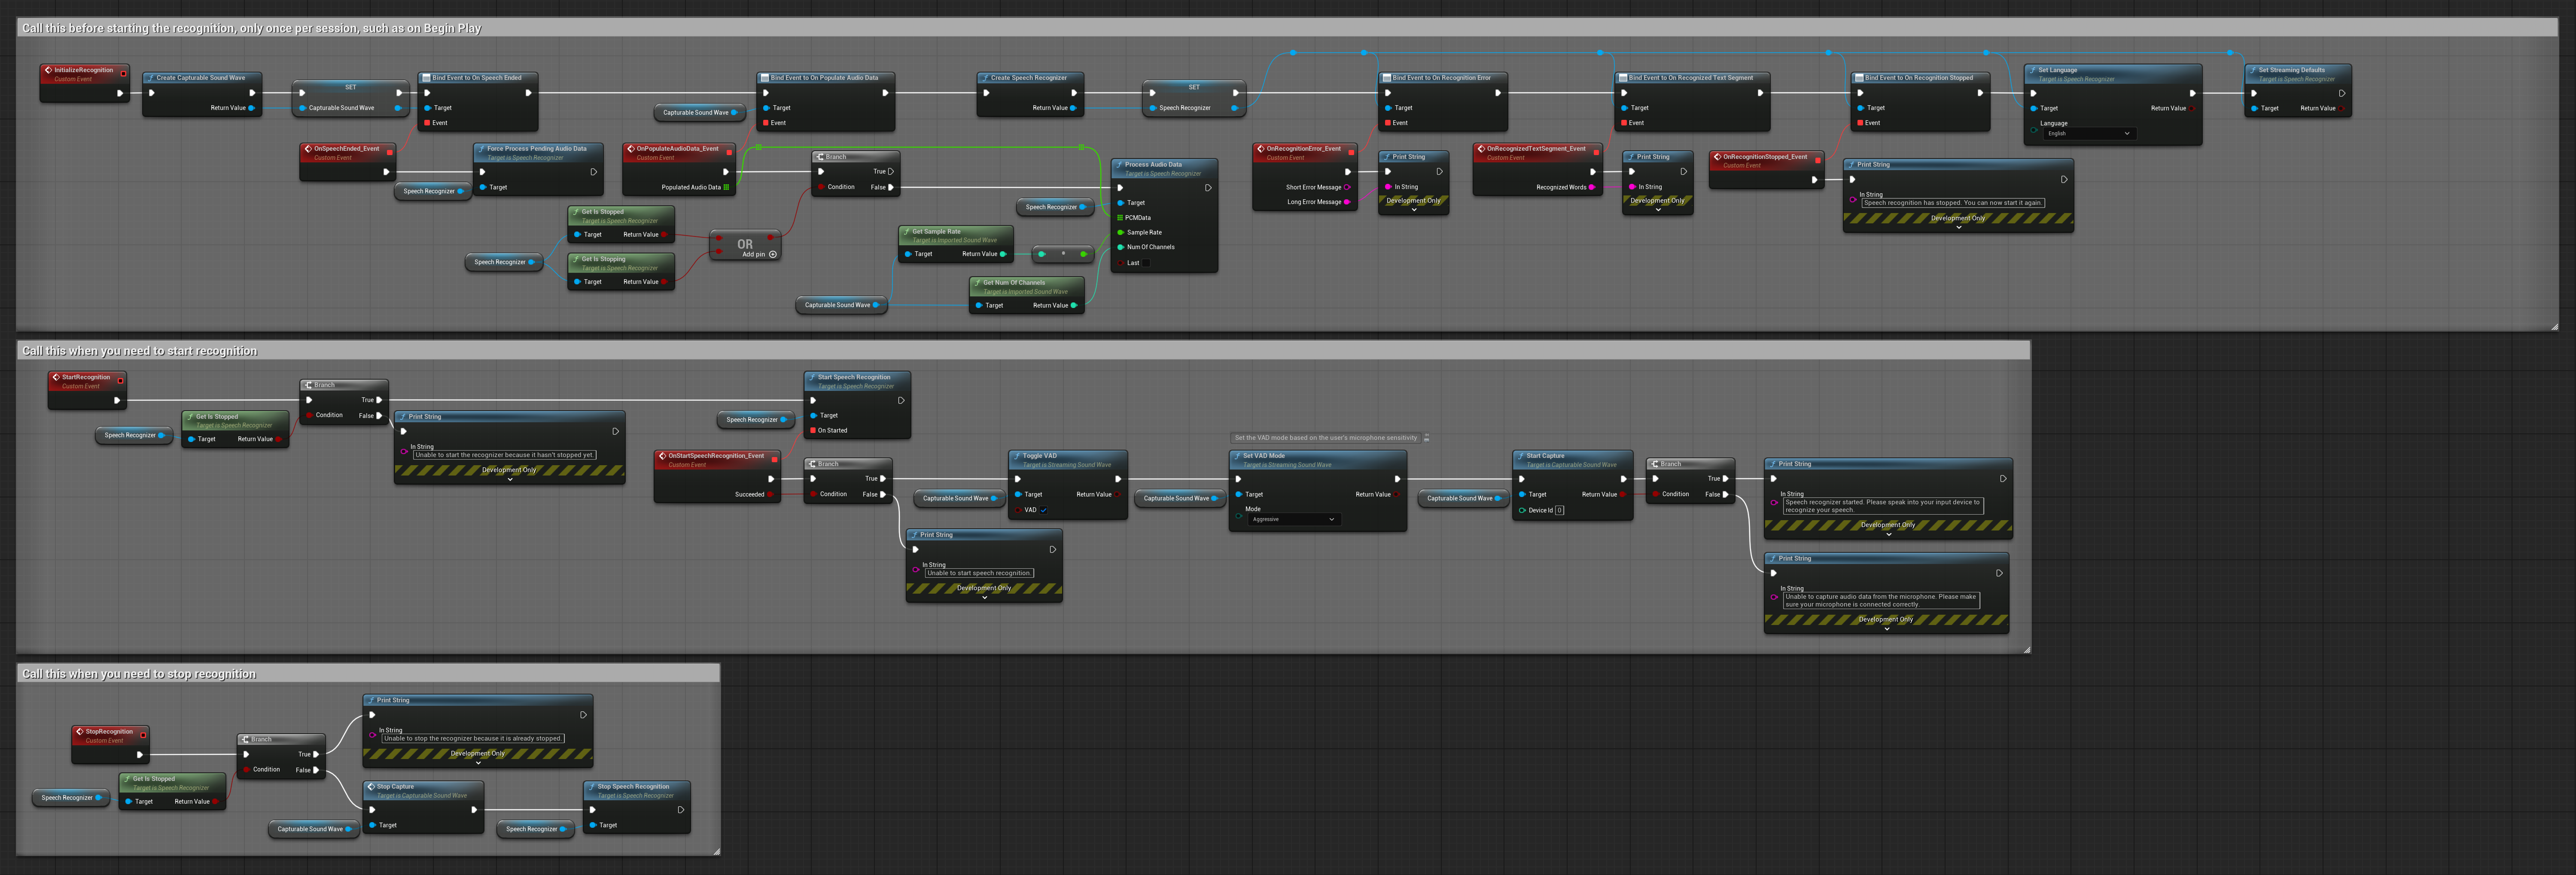
Task: Click the Long Error Message output pin
Action: tap(1347, 202)
